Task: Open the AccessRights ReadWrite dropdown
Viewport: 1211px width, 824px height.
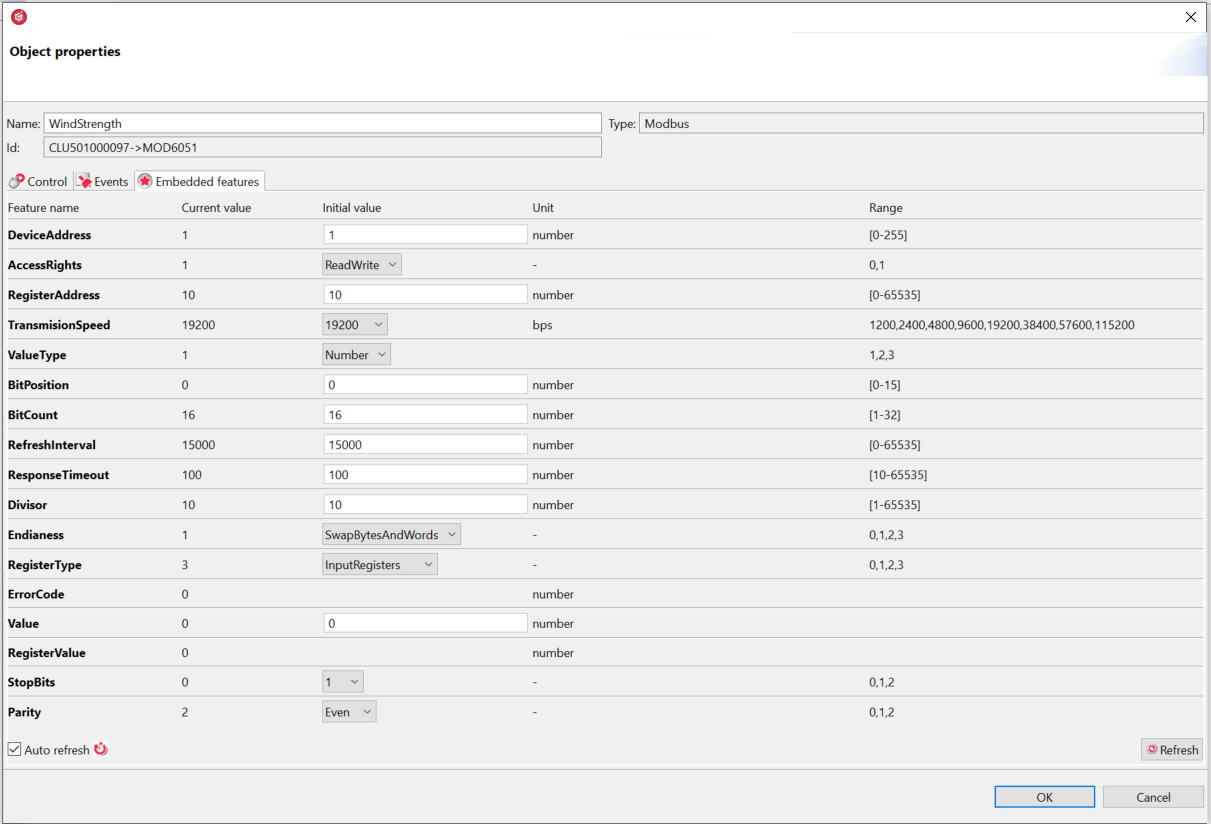Action: (362, 265)
